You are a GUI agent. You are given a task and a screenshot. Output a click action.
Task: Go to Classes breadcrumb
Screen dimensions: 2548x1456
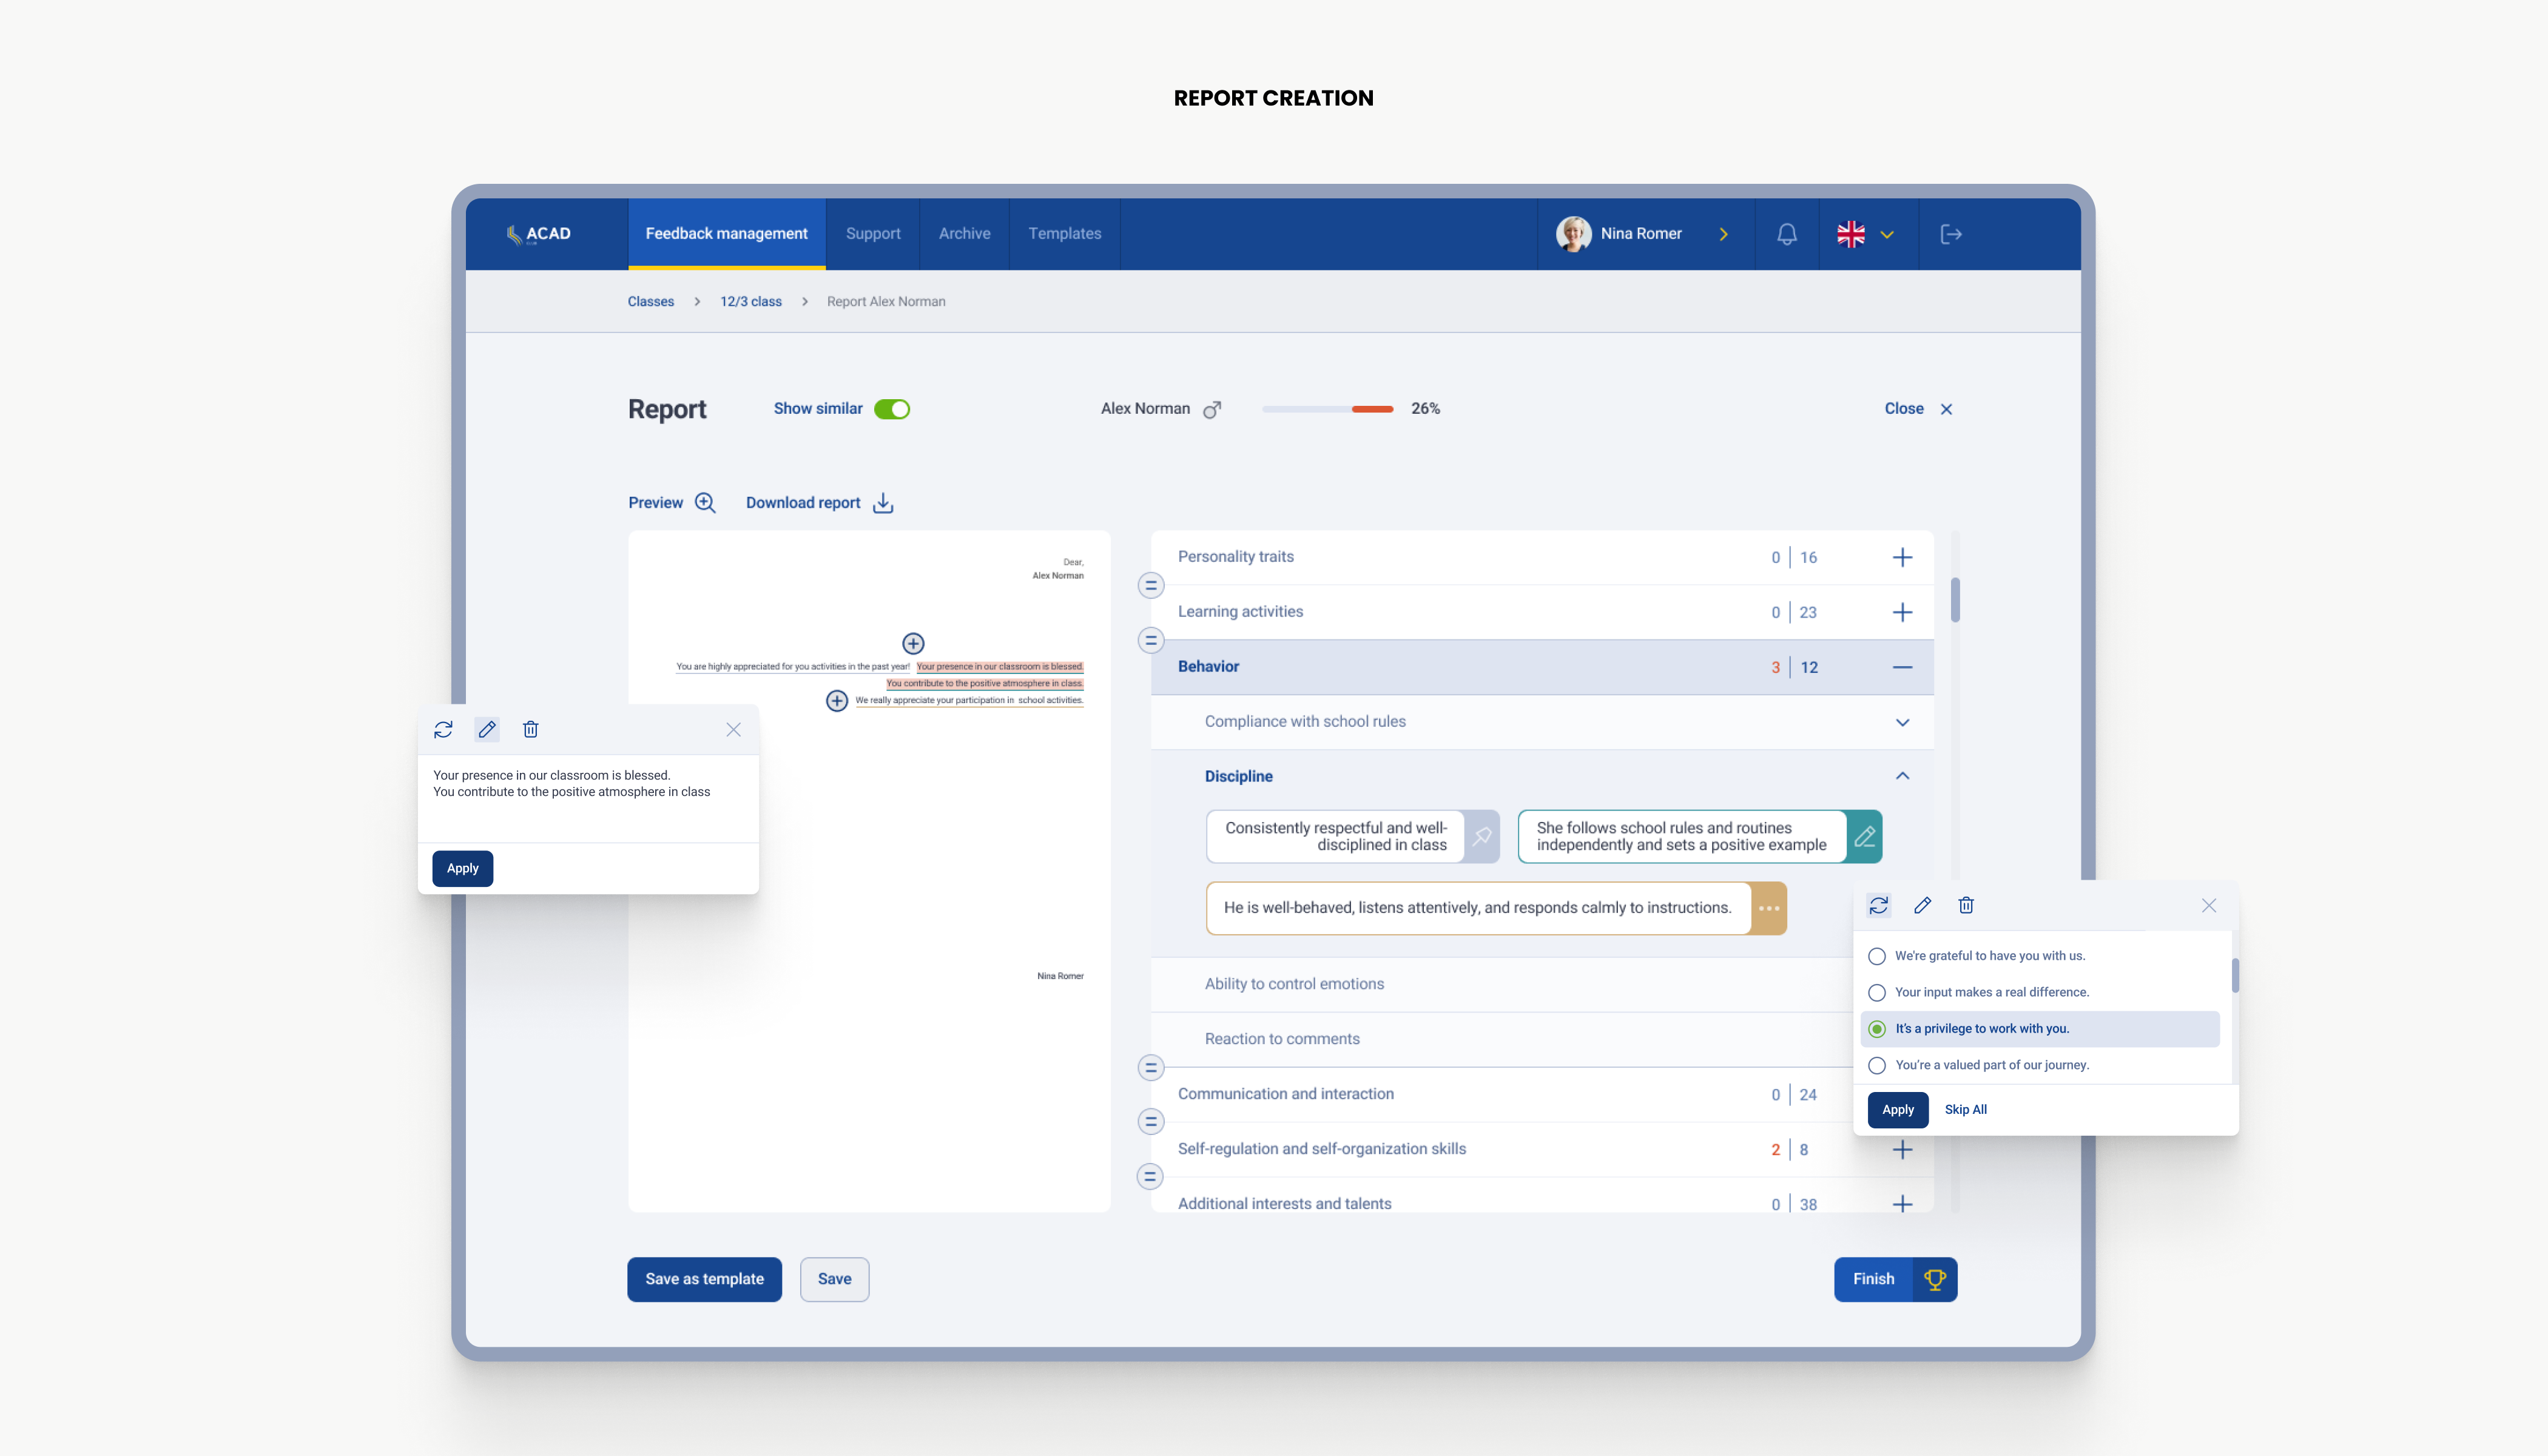pos(651,302)
